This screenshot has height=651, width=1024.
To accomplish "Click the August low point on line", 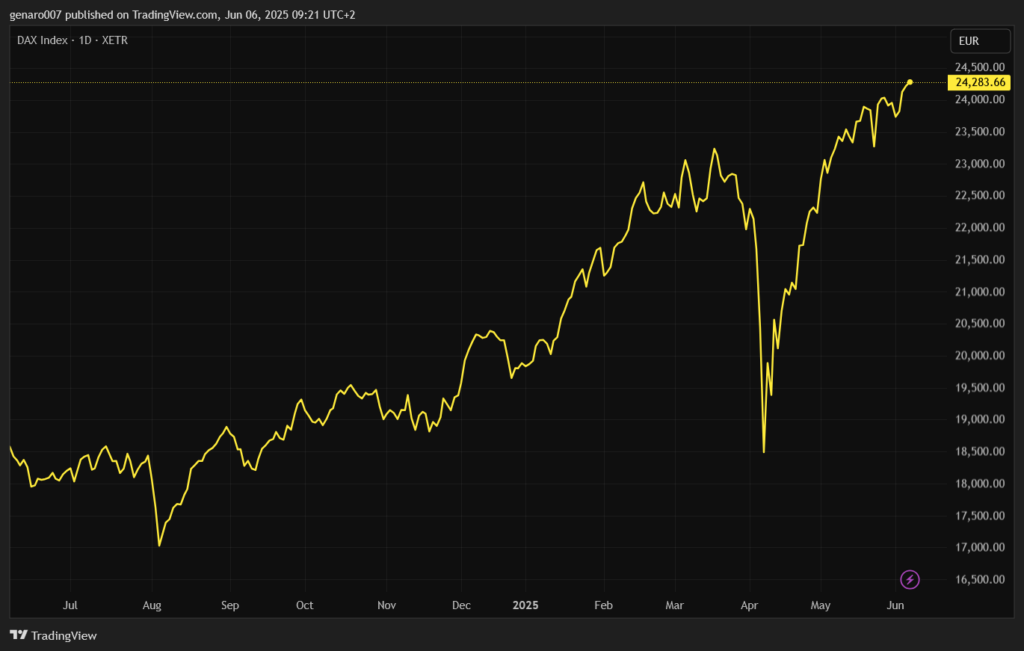I will point(159,545).
